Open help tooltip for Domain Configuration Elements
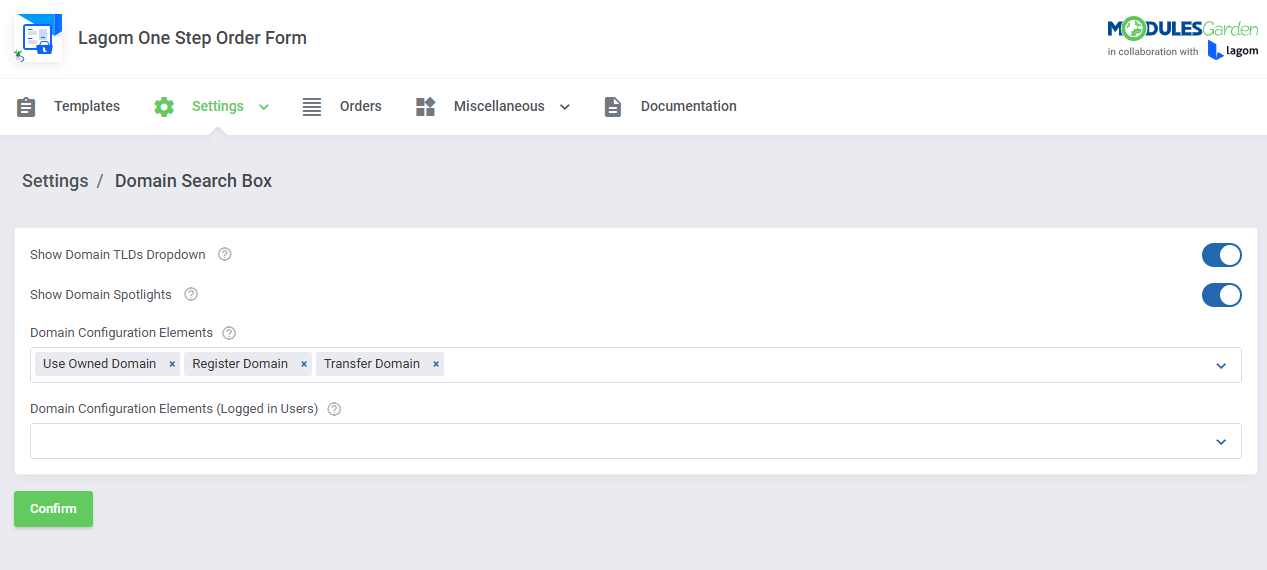The width and height of the screenshot is (1267, 570). tap(229, 332)
